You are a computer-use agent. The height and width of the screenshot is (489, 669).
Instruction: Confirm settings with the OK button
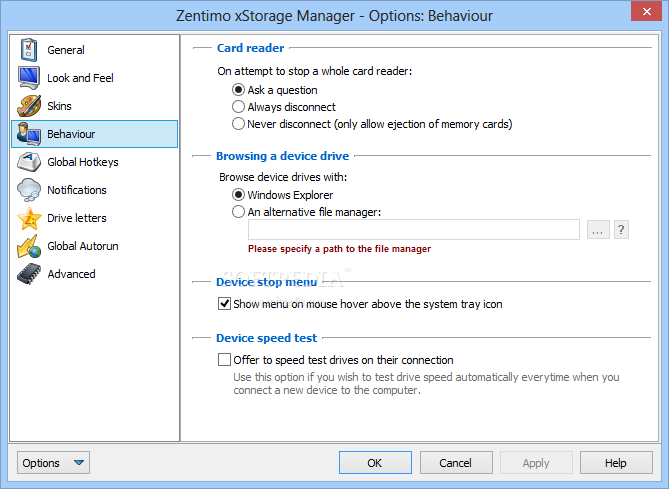click(375, 463)
